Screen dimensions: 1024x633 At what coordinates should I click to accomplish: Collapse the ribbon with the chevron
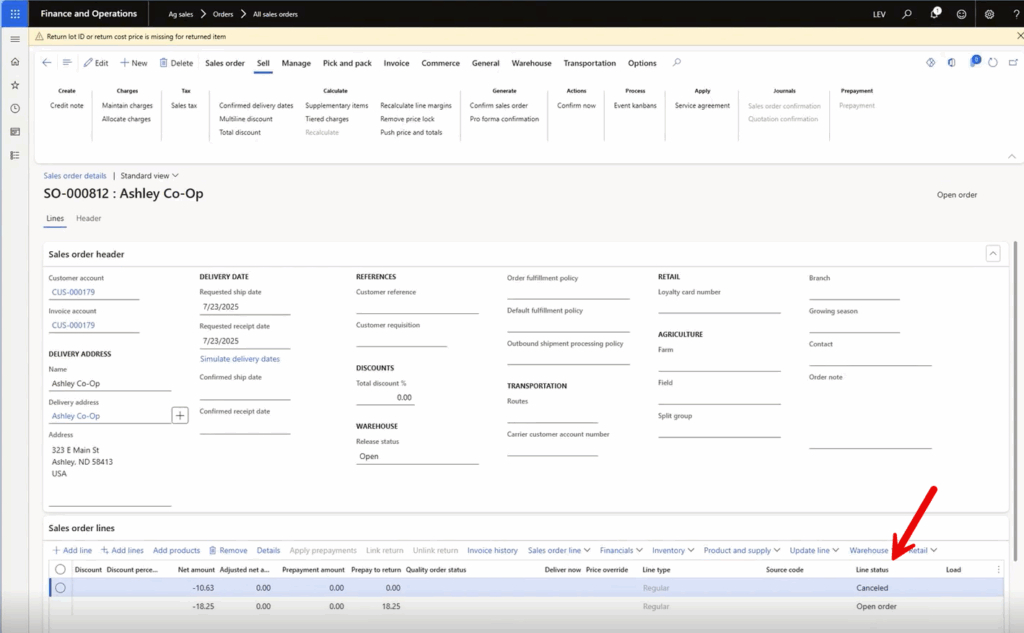[1012, 156]
